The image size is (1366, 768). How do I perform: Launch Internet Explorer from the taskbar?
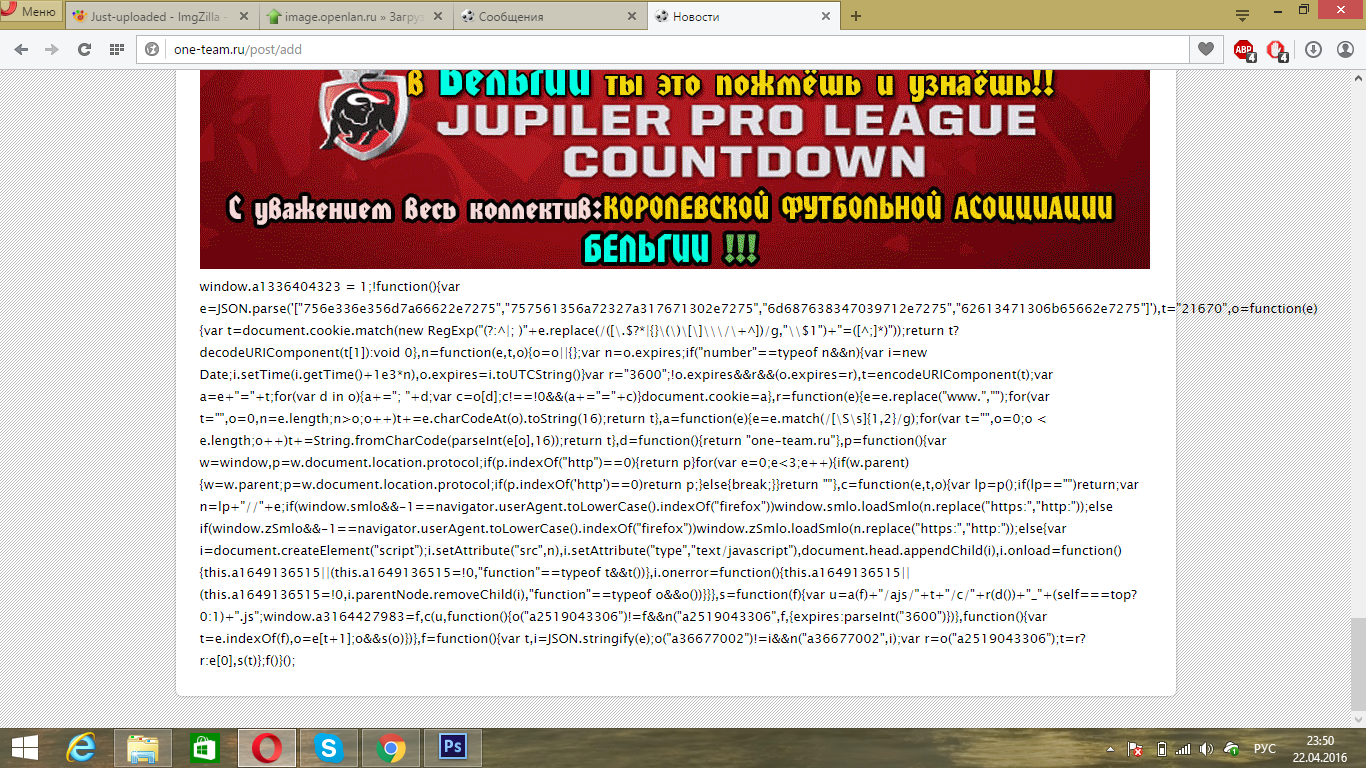tap(81, 747)
